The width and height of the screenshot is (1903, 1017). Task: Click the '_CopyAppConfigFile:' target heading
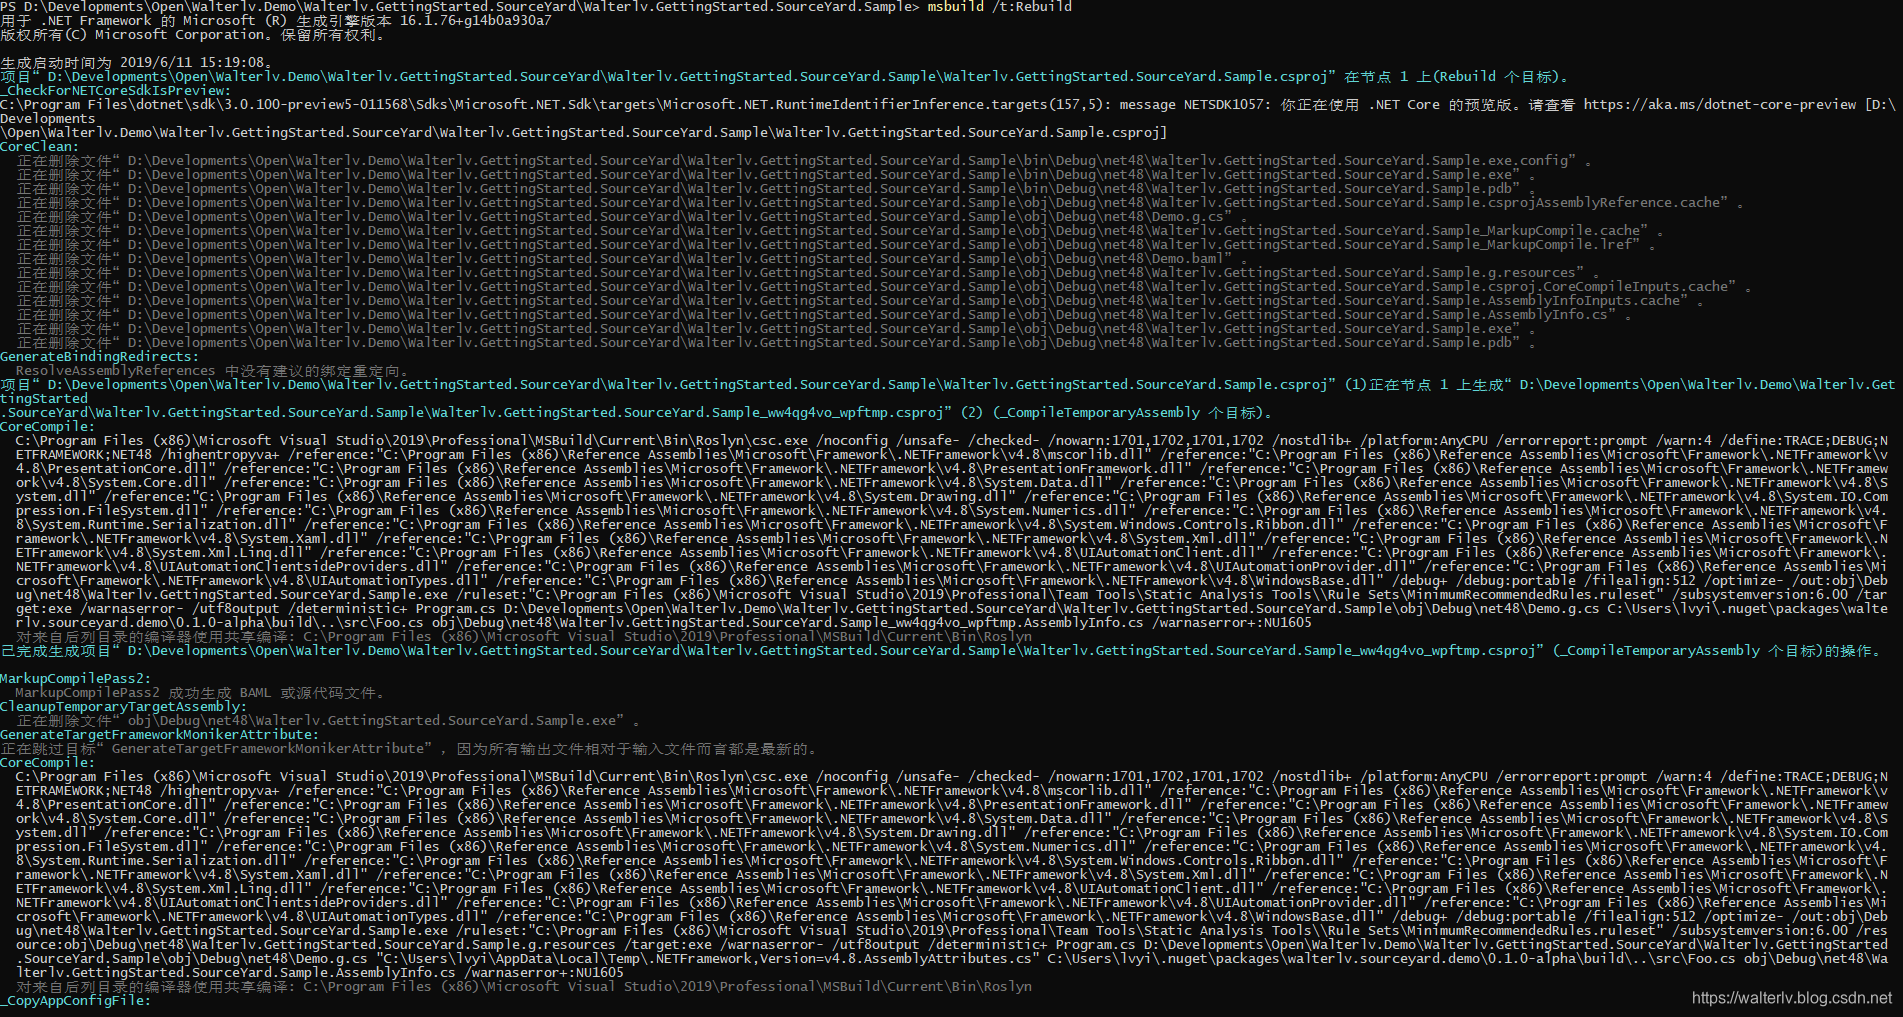[x=76, y=1000]
